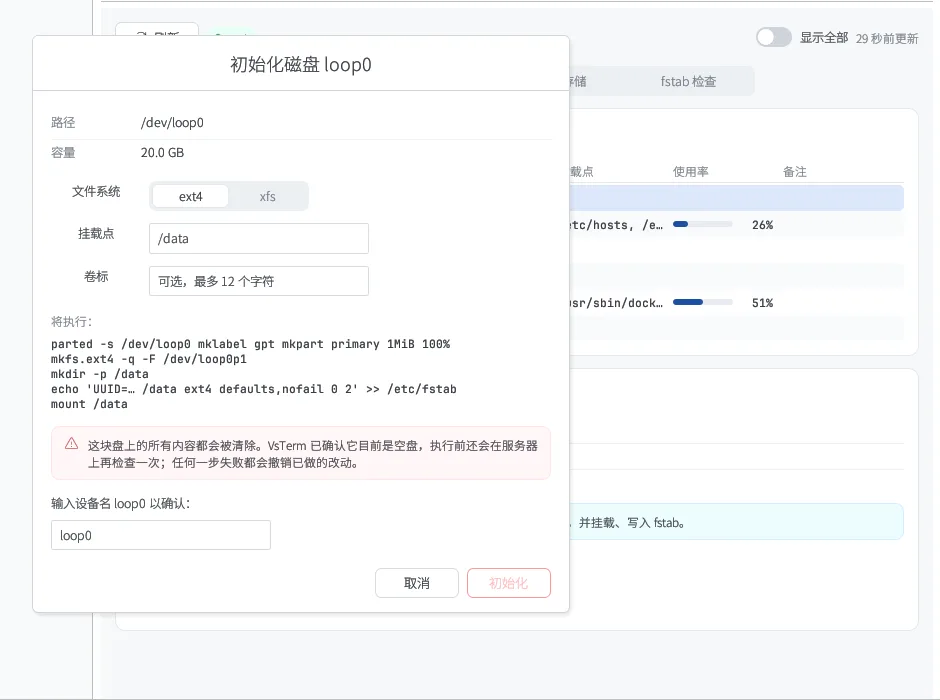Toggle the 显示全部 switch

[x=773, y=37]
